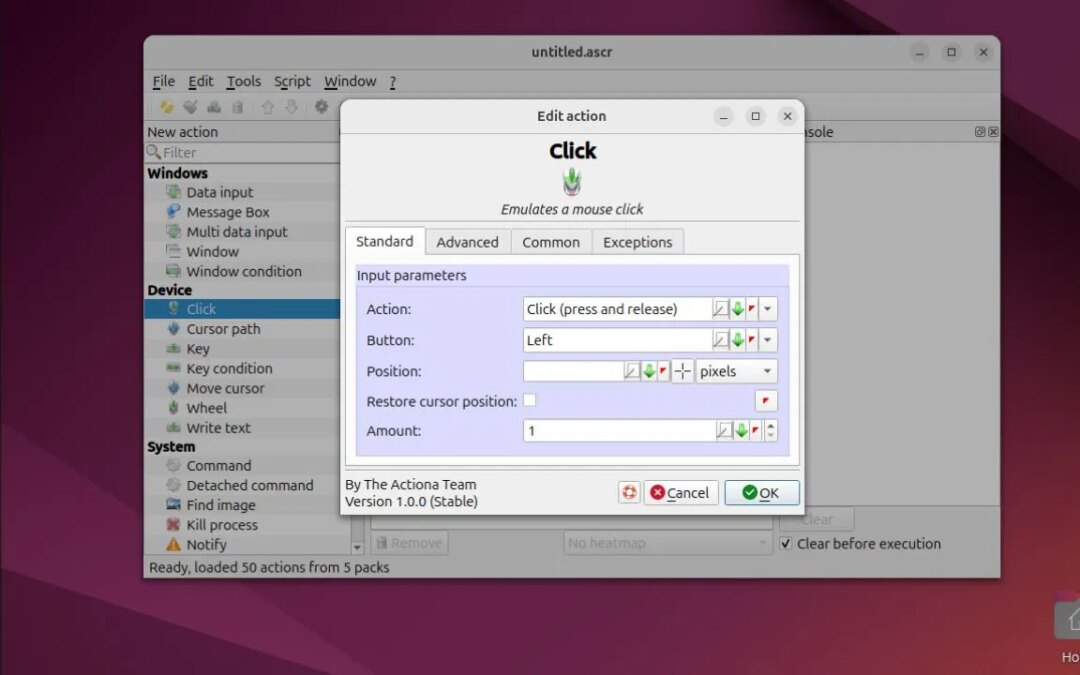Confirm the dialog with the OK button
The height and width of the screenshot is (675, 1080).
coord(761,492)
